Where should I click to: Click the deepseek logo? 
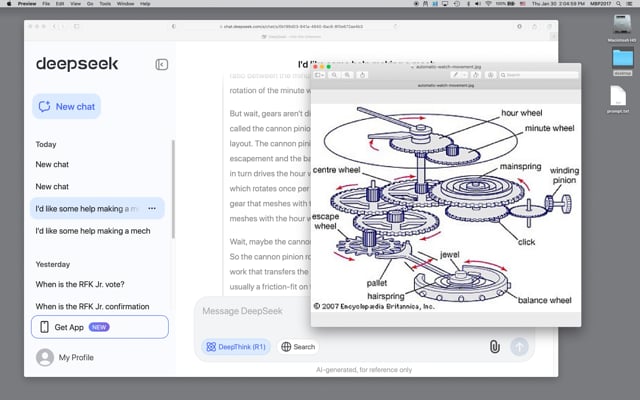pos(77,64)
